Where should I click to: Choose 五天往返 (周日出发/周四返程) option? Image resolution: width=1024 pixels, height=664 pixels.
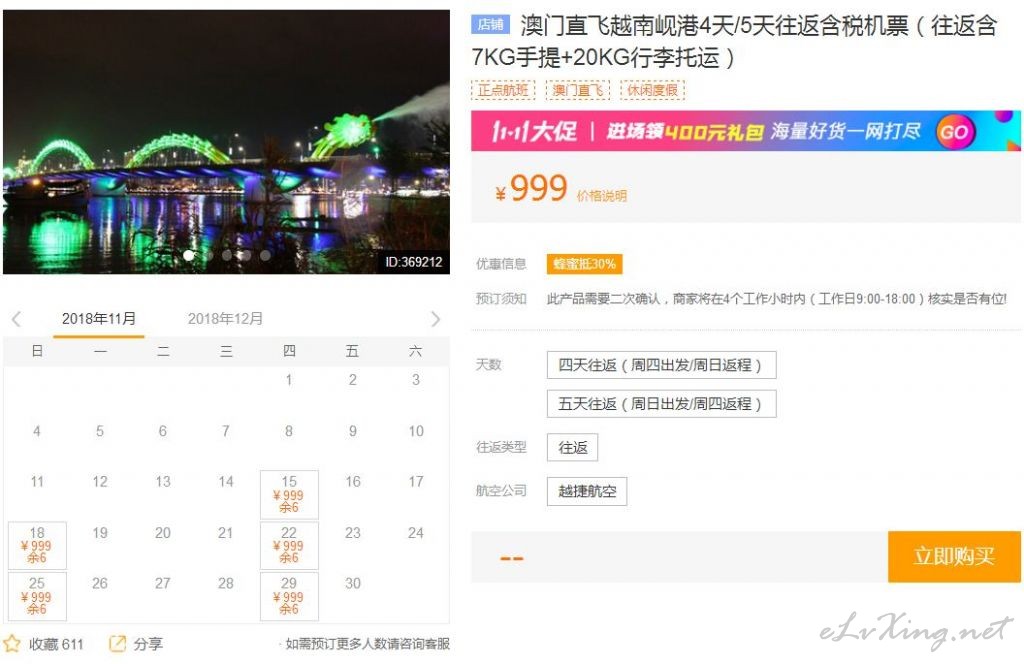point(661,403)
